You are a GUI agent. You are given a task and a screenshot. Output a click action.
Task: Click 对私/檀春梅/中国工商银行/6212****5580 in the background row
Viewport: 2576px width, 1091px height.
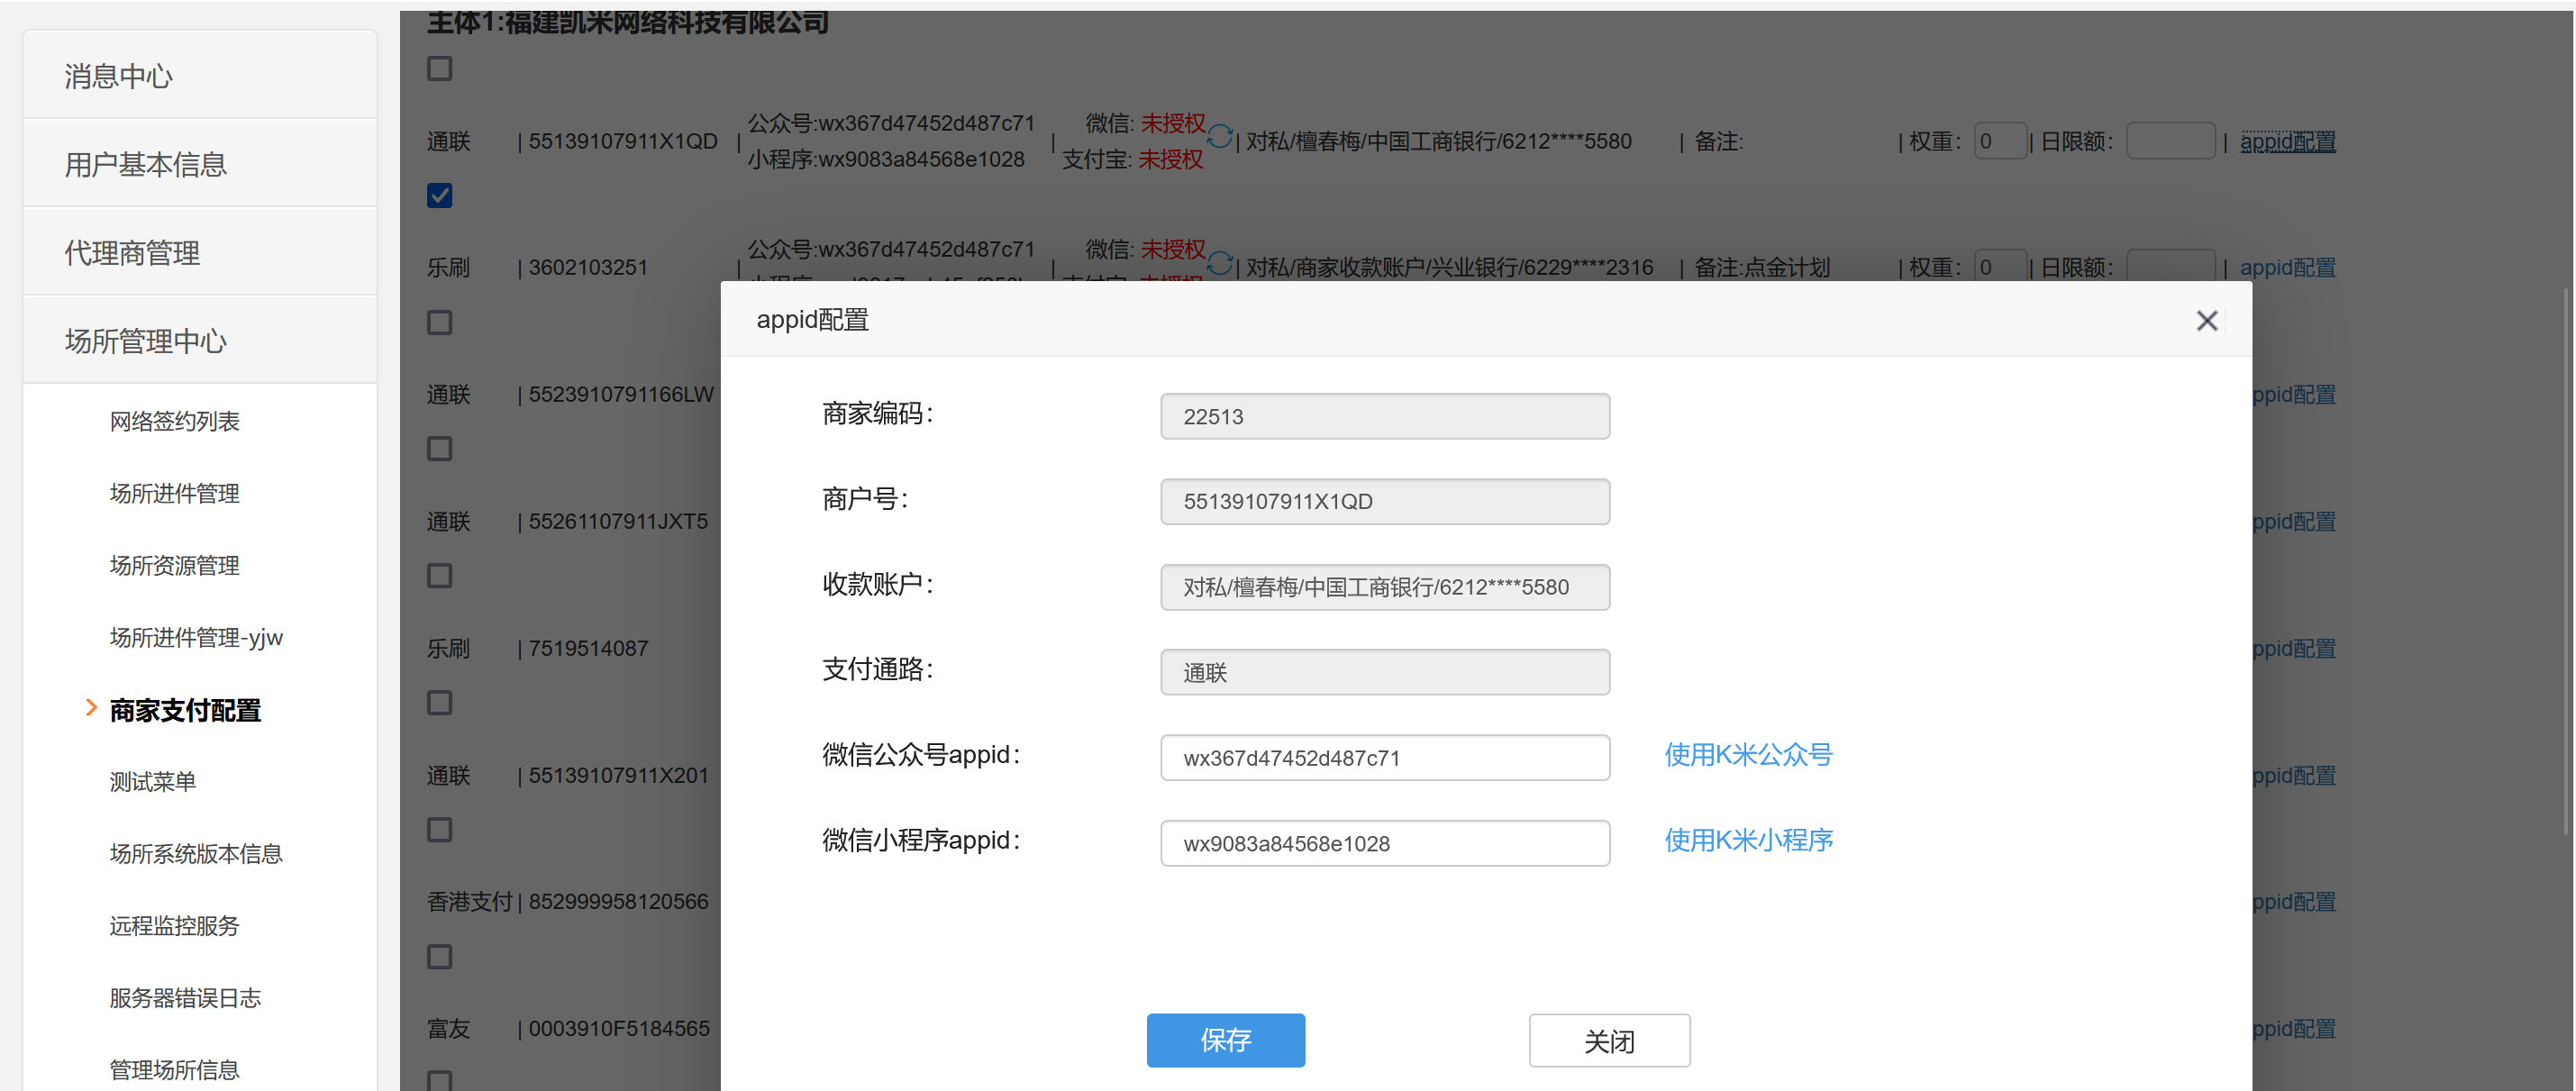[x=1438, y=141]
